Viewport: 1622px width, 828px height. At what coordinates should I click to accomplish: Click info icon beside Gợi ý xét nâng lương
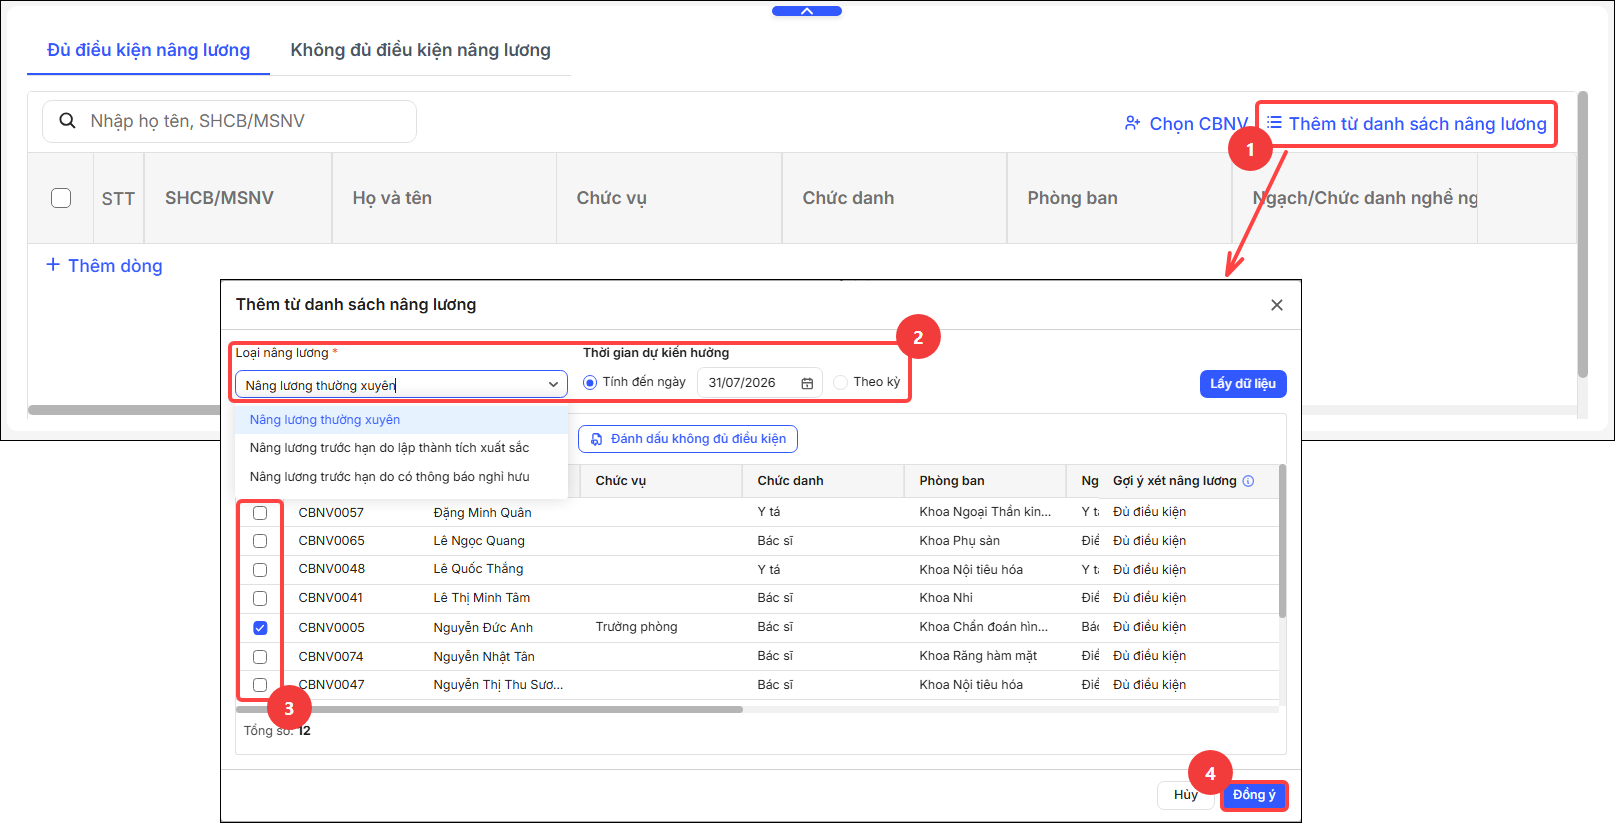pyautogui.click(x=1248, y=481)
